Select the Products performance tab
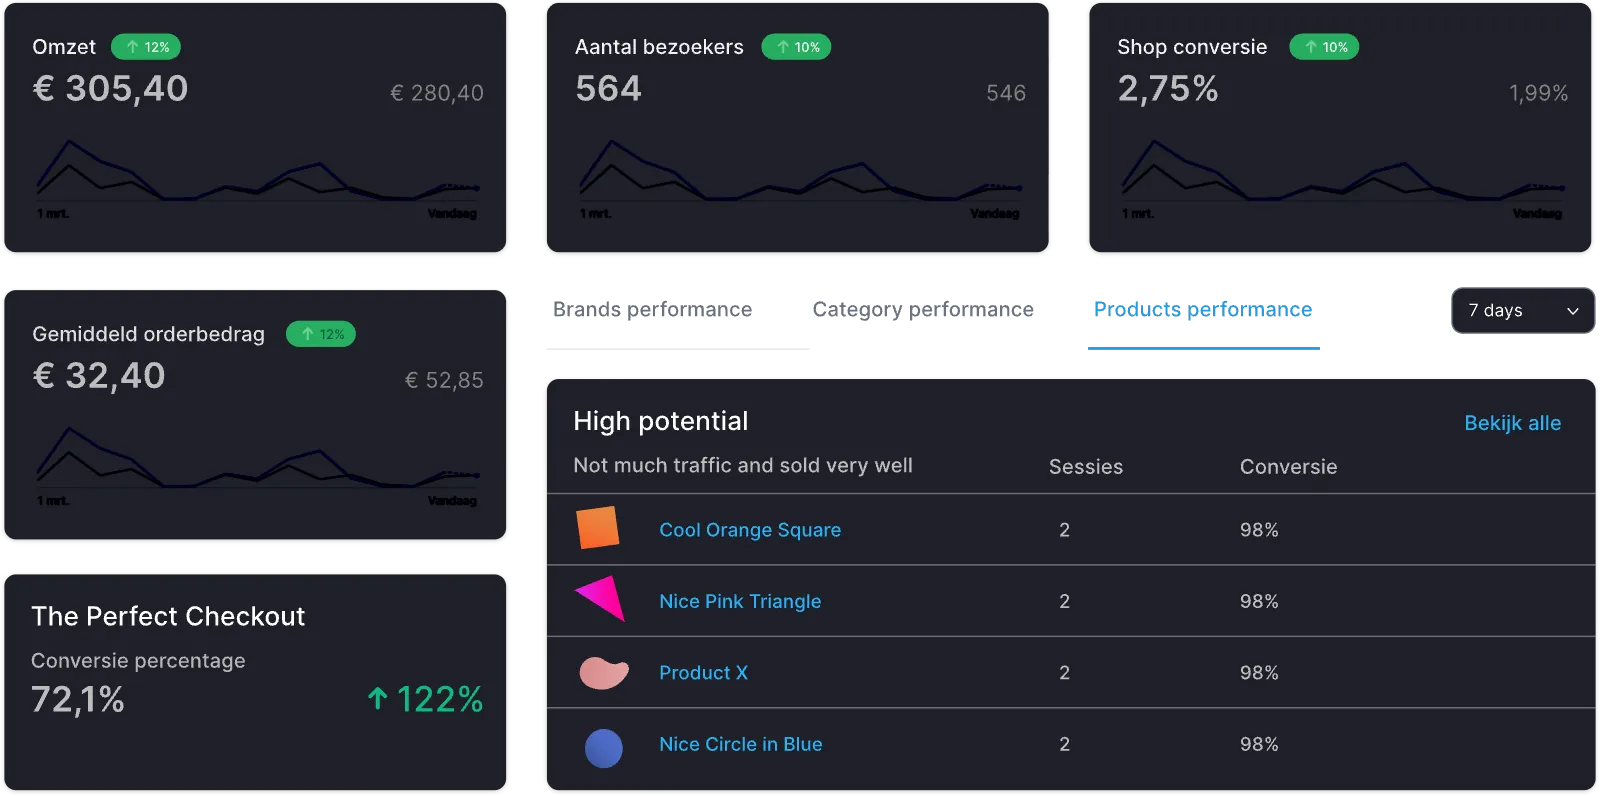 [1203, 310]
